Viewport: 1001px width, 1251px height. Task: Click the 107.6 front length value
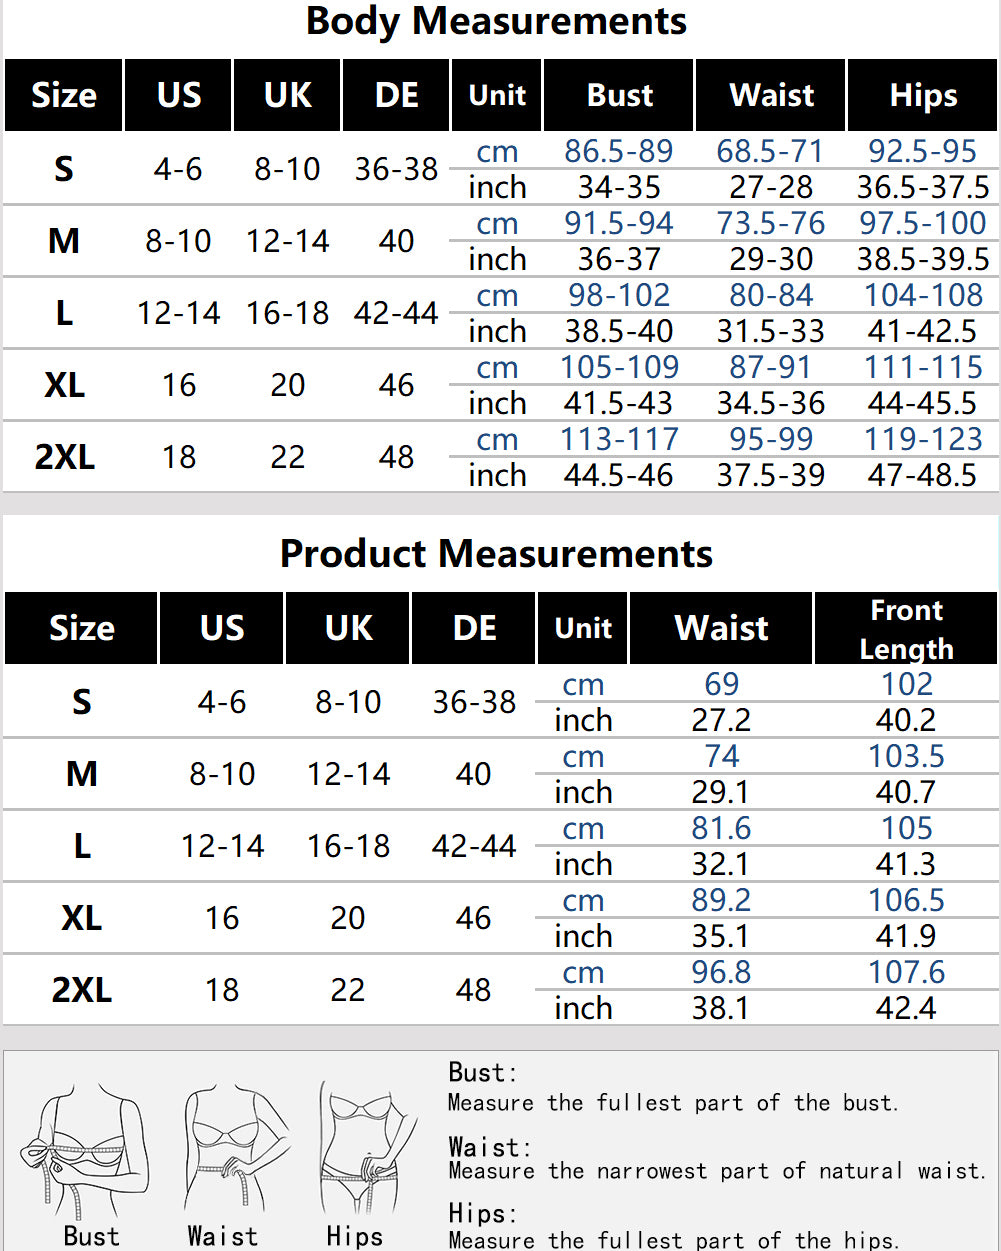[x=906, y=972]
